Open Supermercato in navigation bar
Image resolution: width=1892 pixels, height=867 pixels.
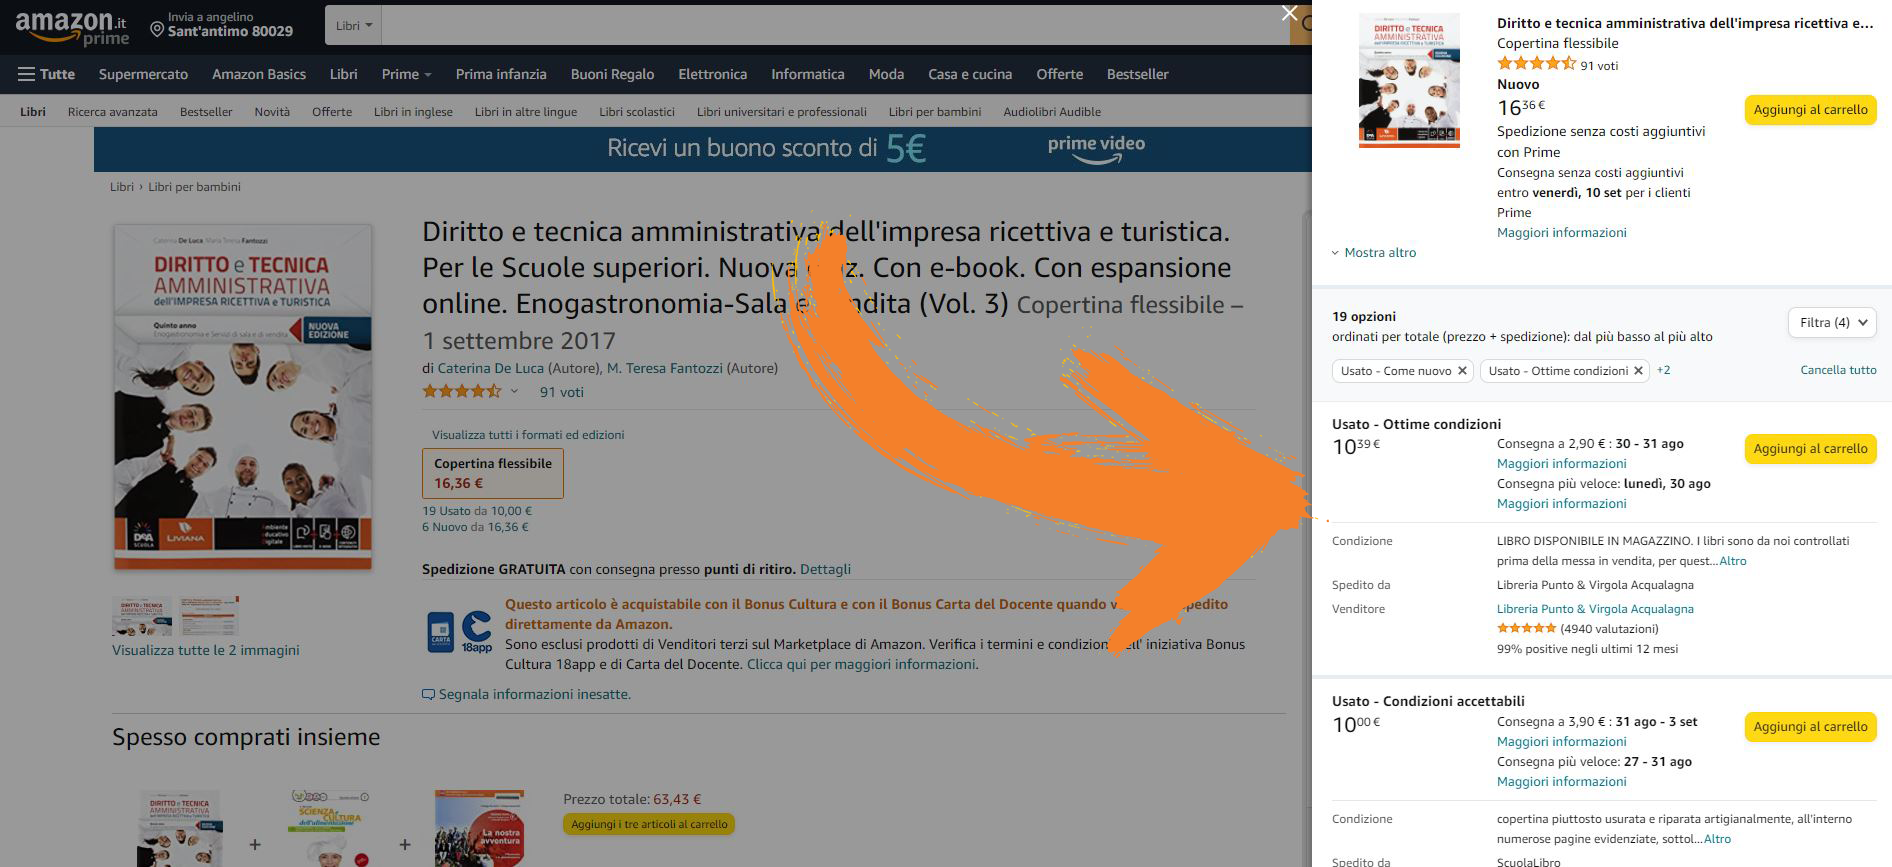tap(143, 74)
